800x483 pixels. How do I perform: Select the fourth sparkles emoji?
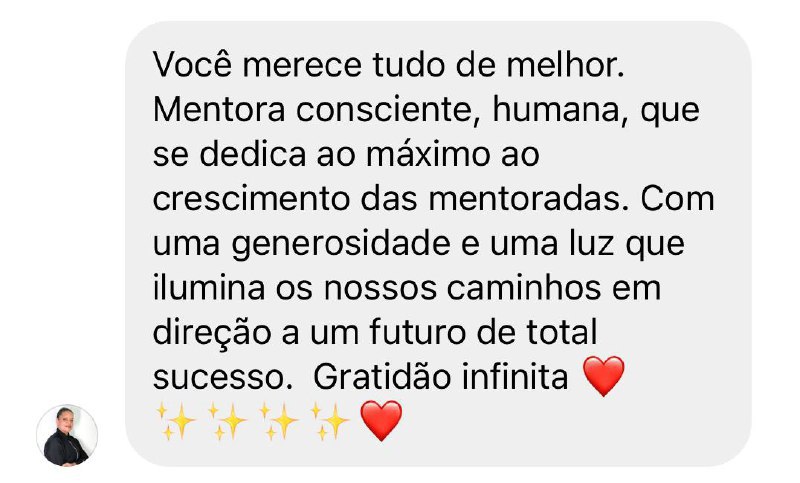[x=330, y=421]
